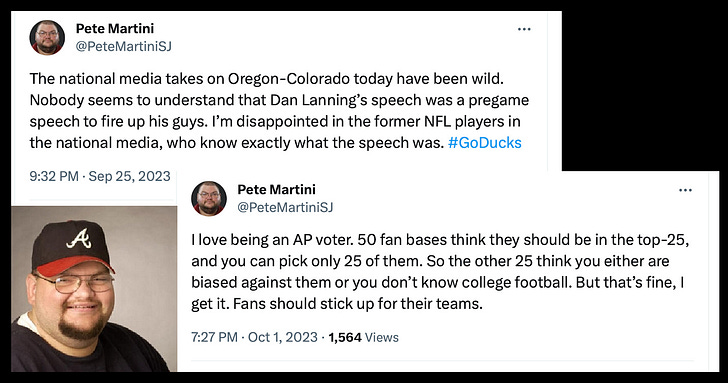
Task: Click the Pete Martini name on the second tweet
Action: (x=276, y=189)
